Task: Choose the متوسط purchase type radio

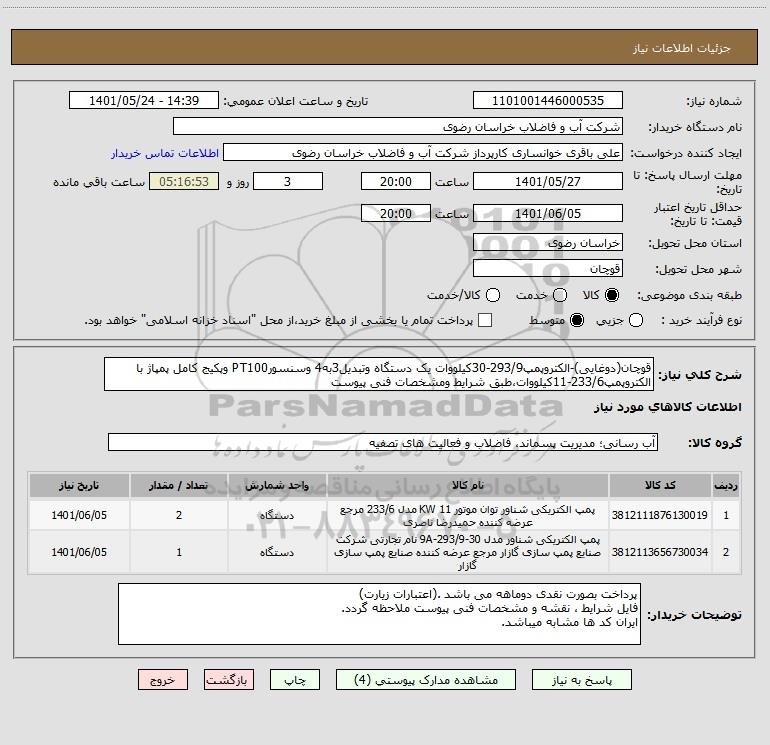Action: [577, 320]
